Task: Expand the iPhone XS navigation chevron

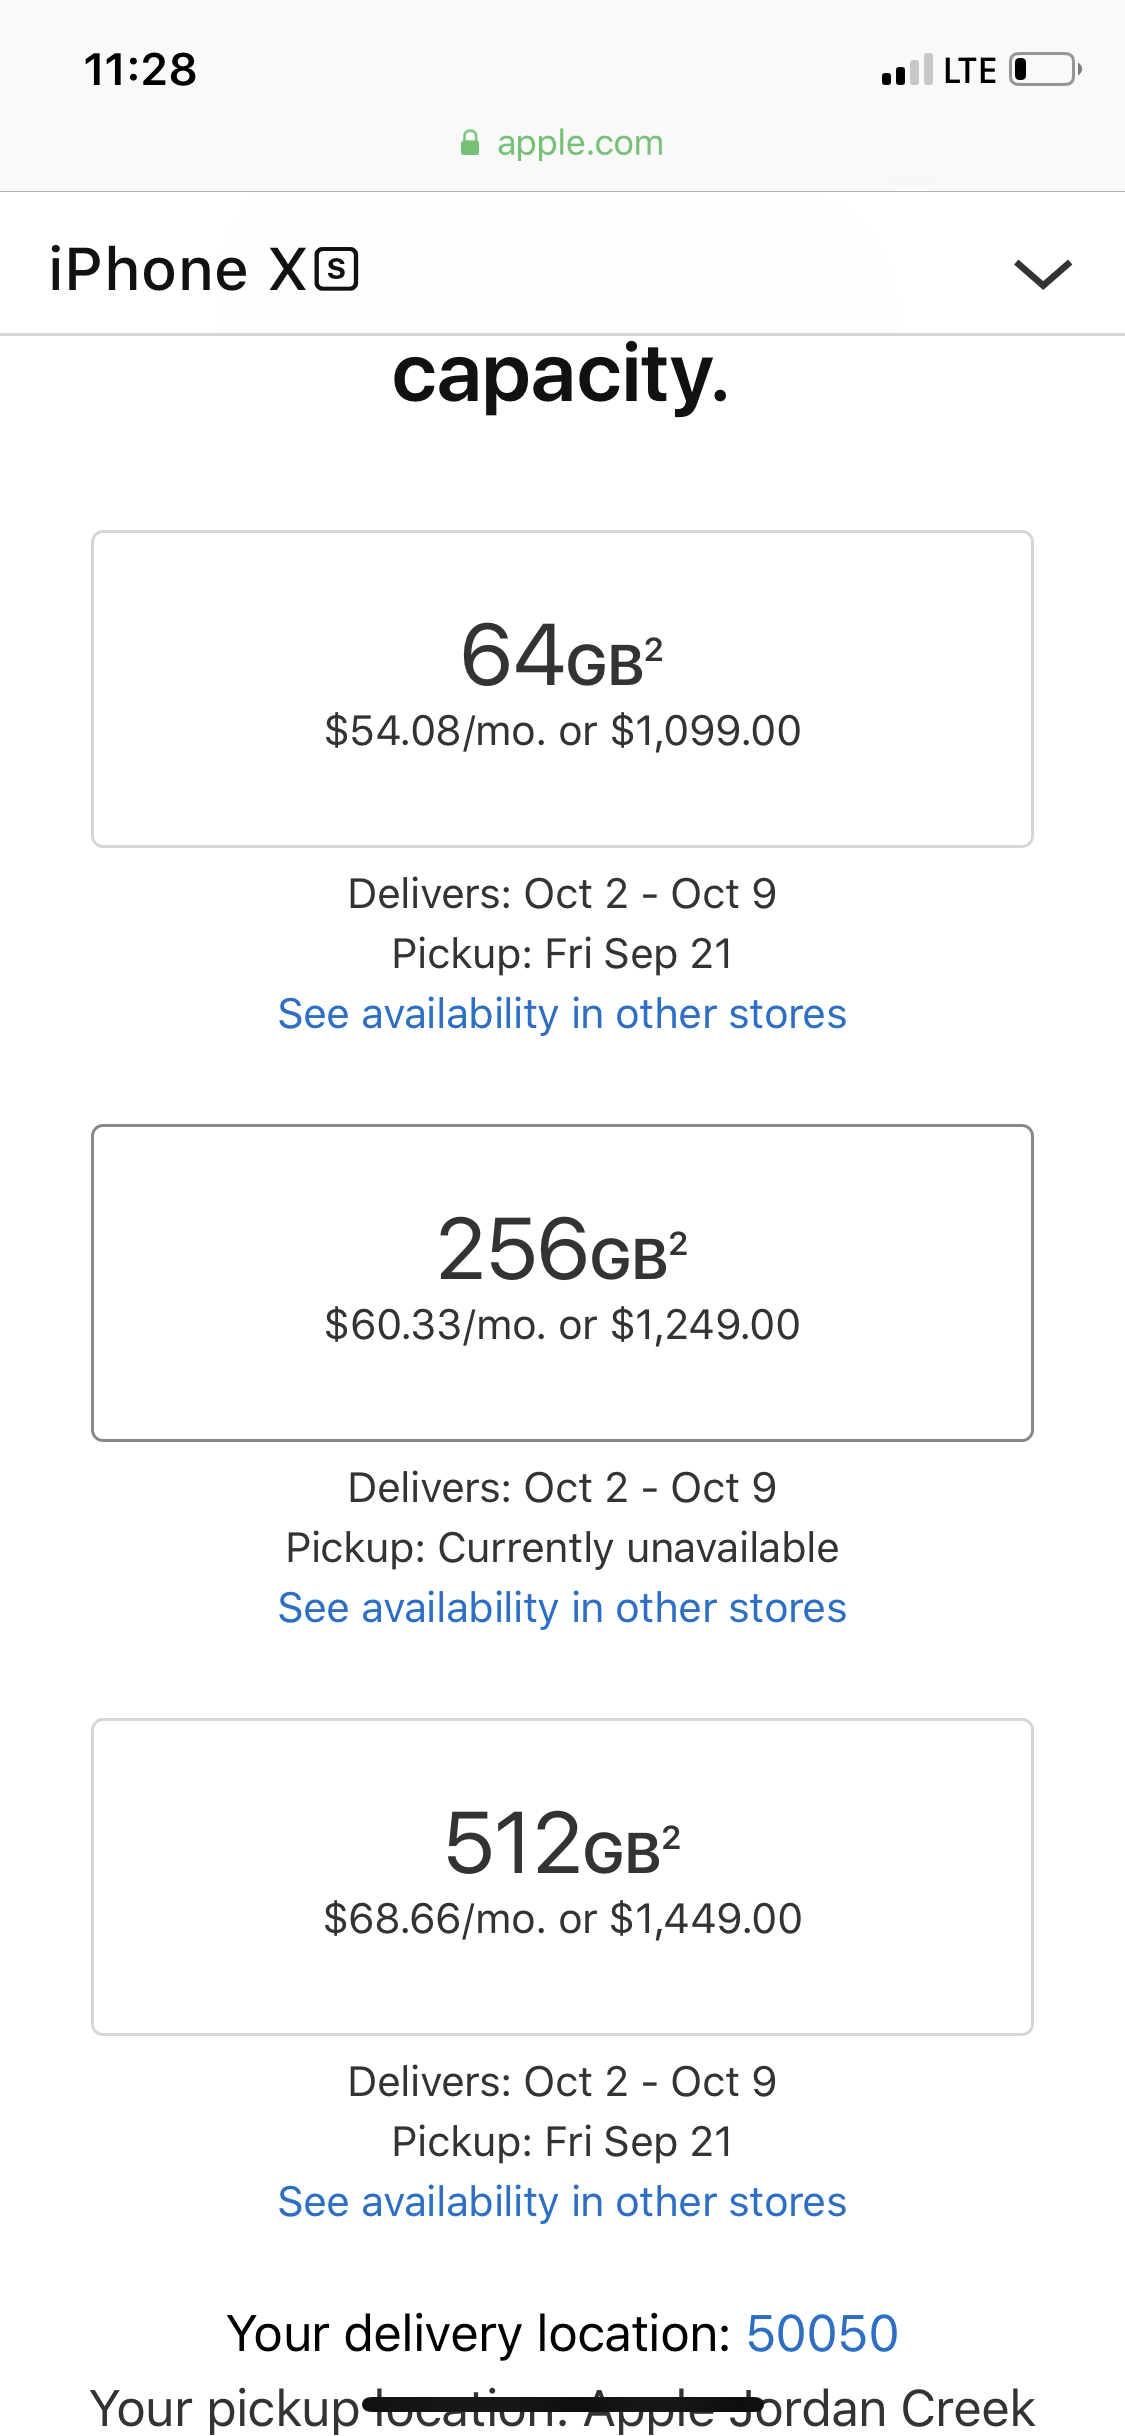Action: [1043, 273]
